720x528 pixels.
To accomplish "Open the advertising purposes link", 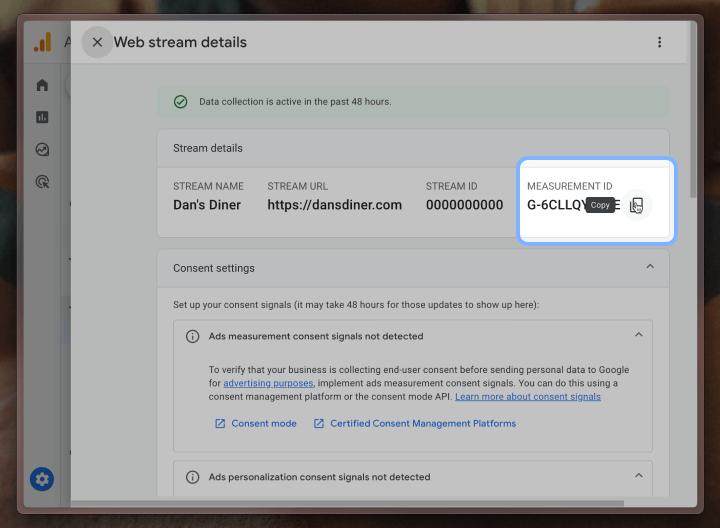I will click(268, 383).
